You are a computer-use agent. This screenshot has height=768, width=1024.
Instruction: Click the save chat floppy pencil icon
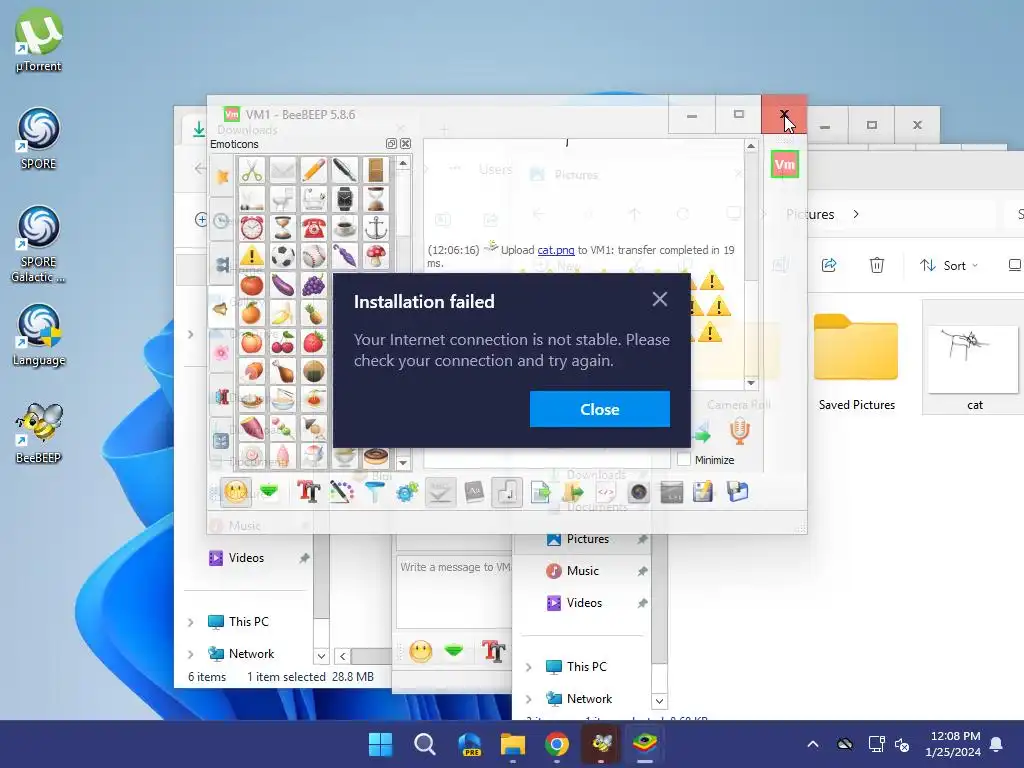click(x=703, y=492)
